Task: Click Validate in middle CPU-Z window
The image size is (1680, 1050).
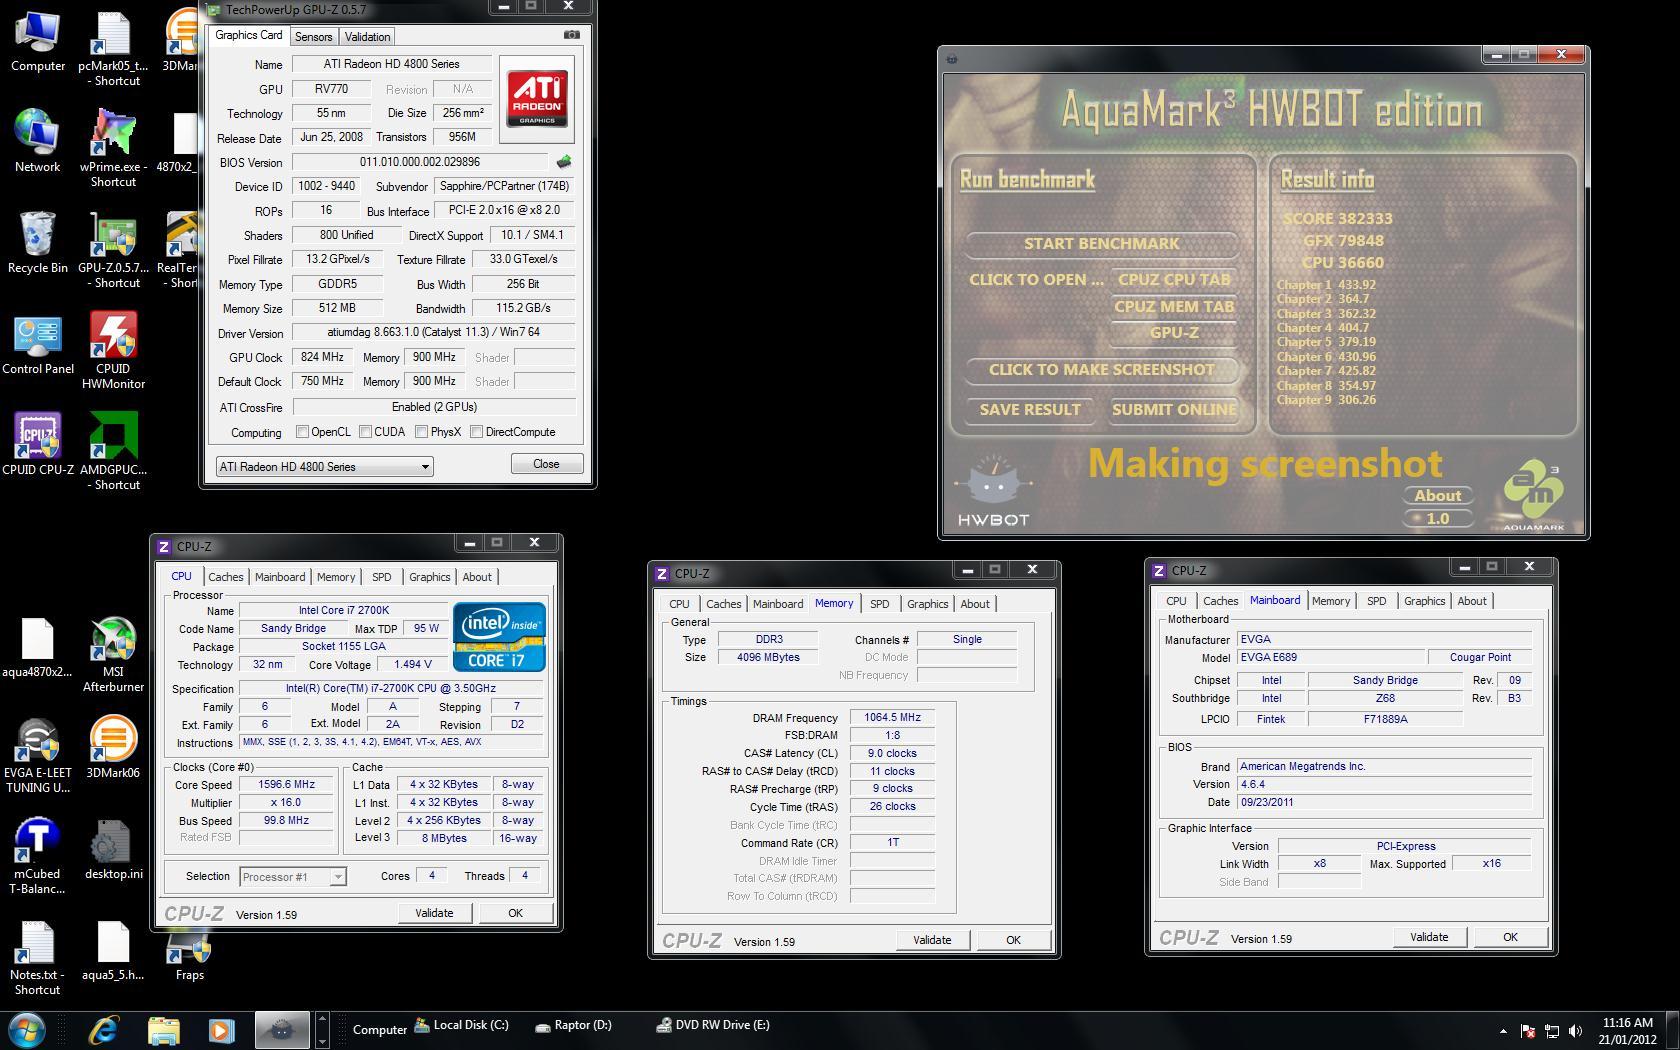Action: (932, 940)
